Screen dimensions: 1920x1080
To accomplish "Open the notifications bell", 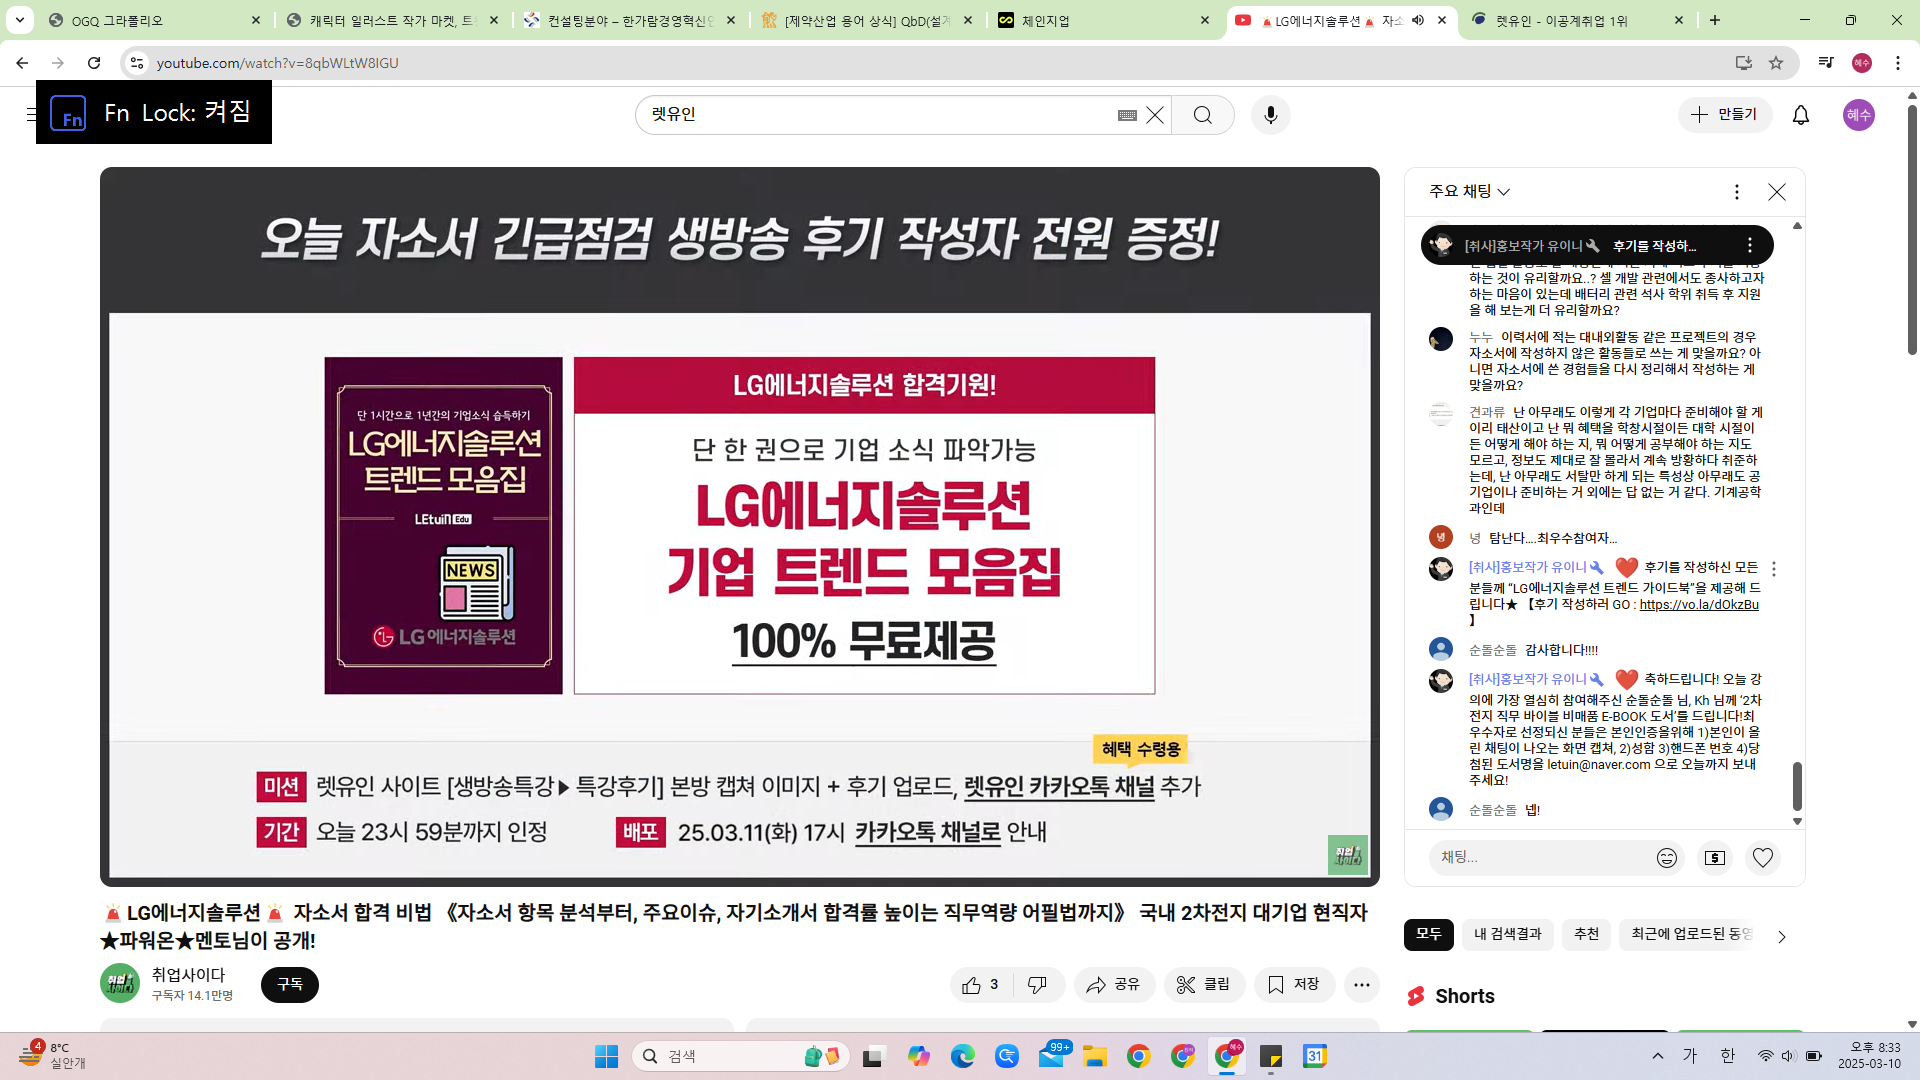I will [x=1800, y=115].
